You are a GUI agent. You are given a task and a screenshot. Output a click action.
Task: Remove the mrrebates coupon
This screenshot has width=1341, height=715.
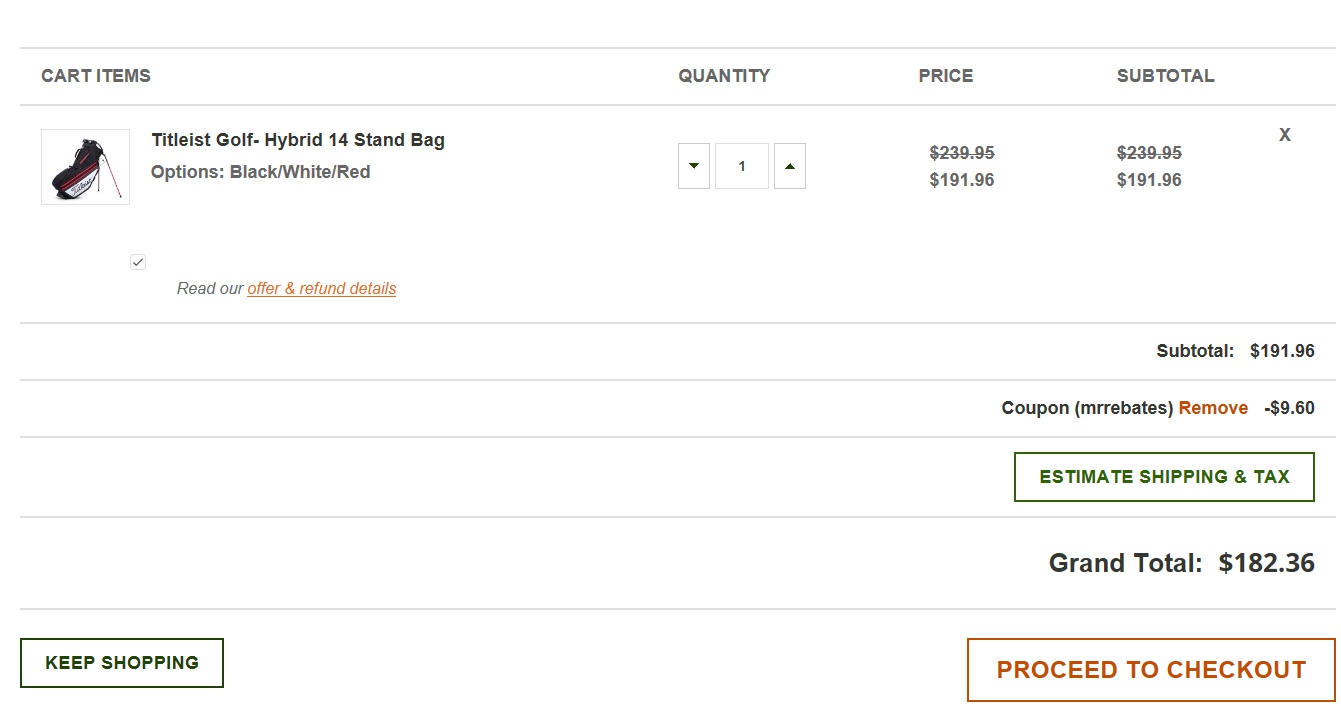1213,408
